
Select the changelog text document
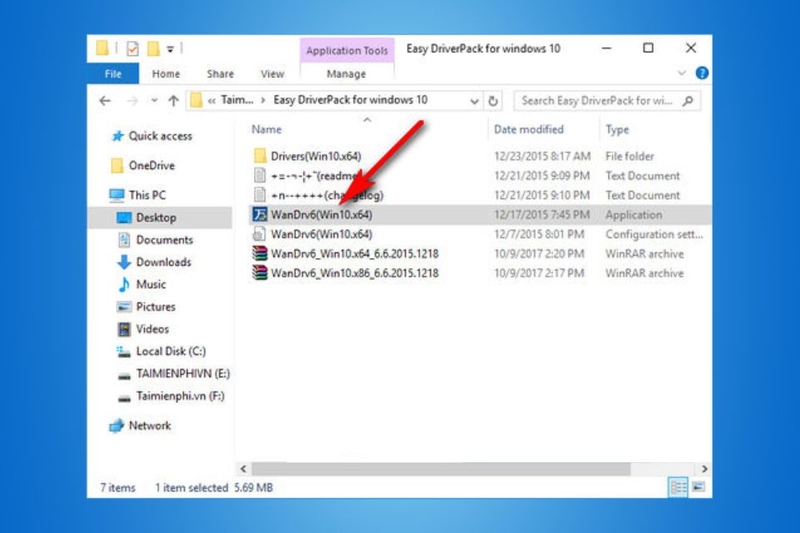327,195
